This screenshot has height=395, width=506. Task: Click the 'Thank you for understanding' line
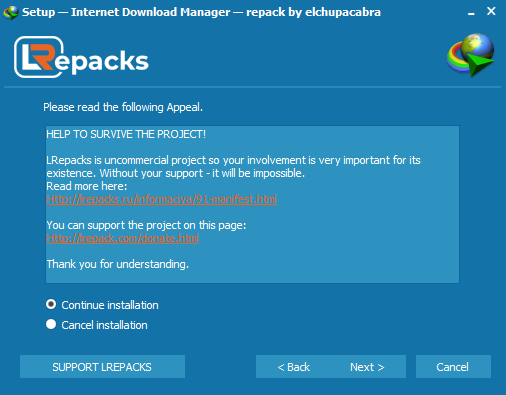tap(118, 264)
